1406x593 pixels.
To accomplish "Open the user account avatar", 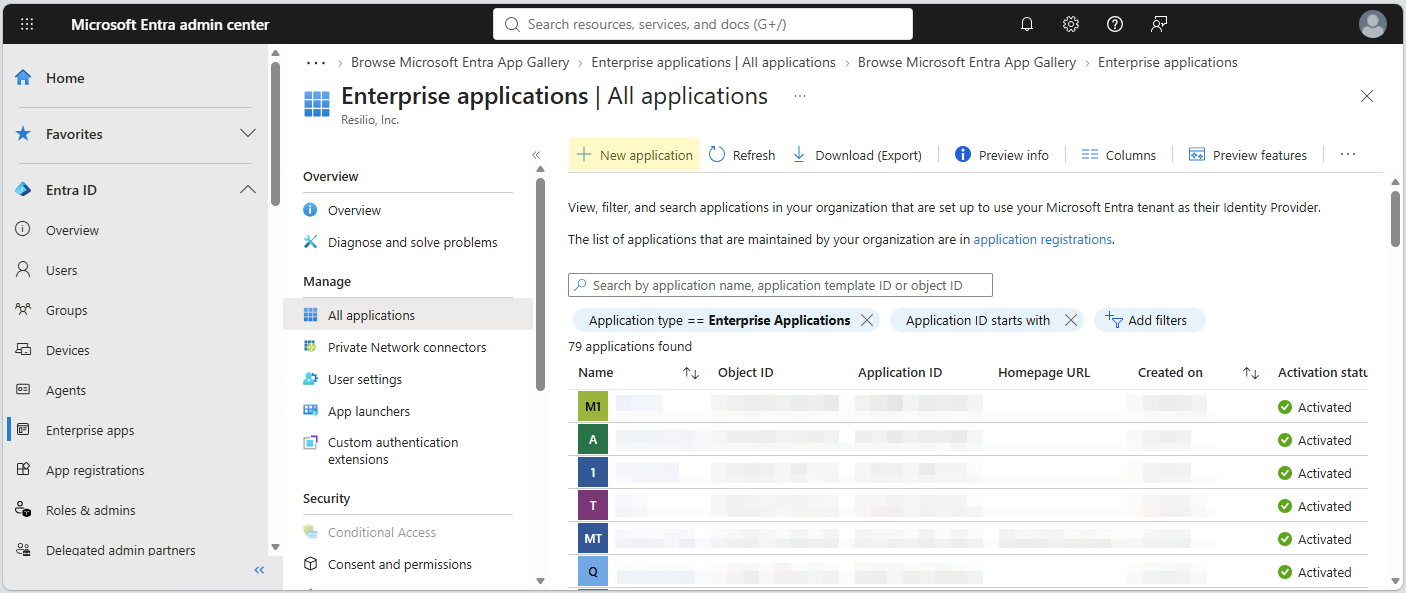I will coord(1373,24).
